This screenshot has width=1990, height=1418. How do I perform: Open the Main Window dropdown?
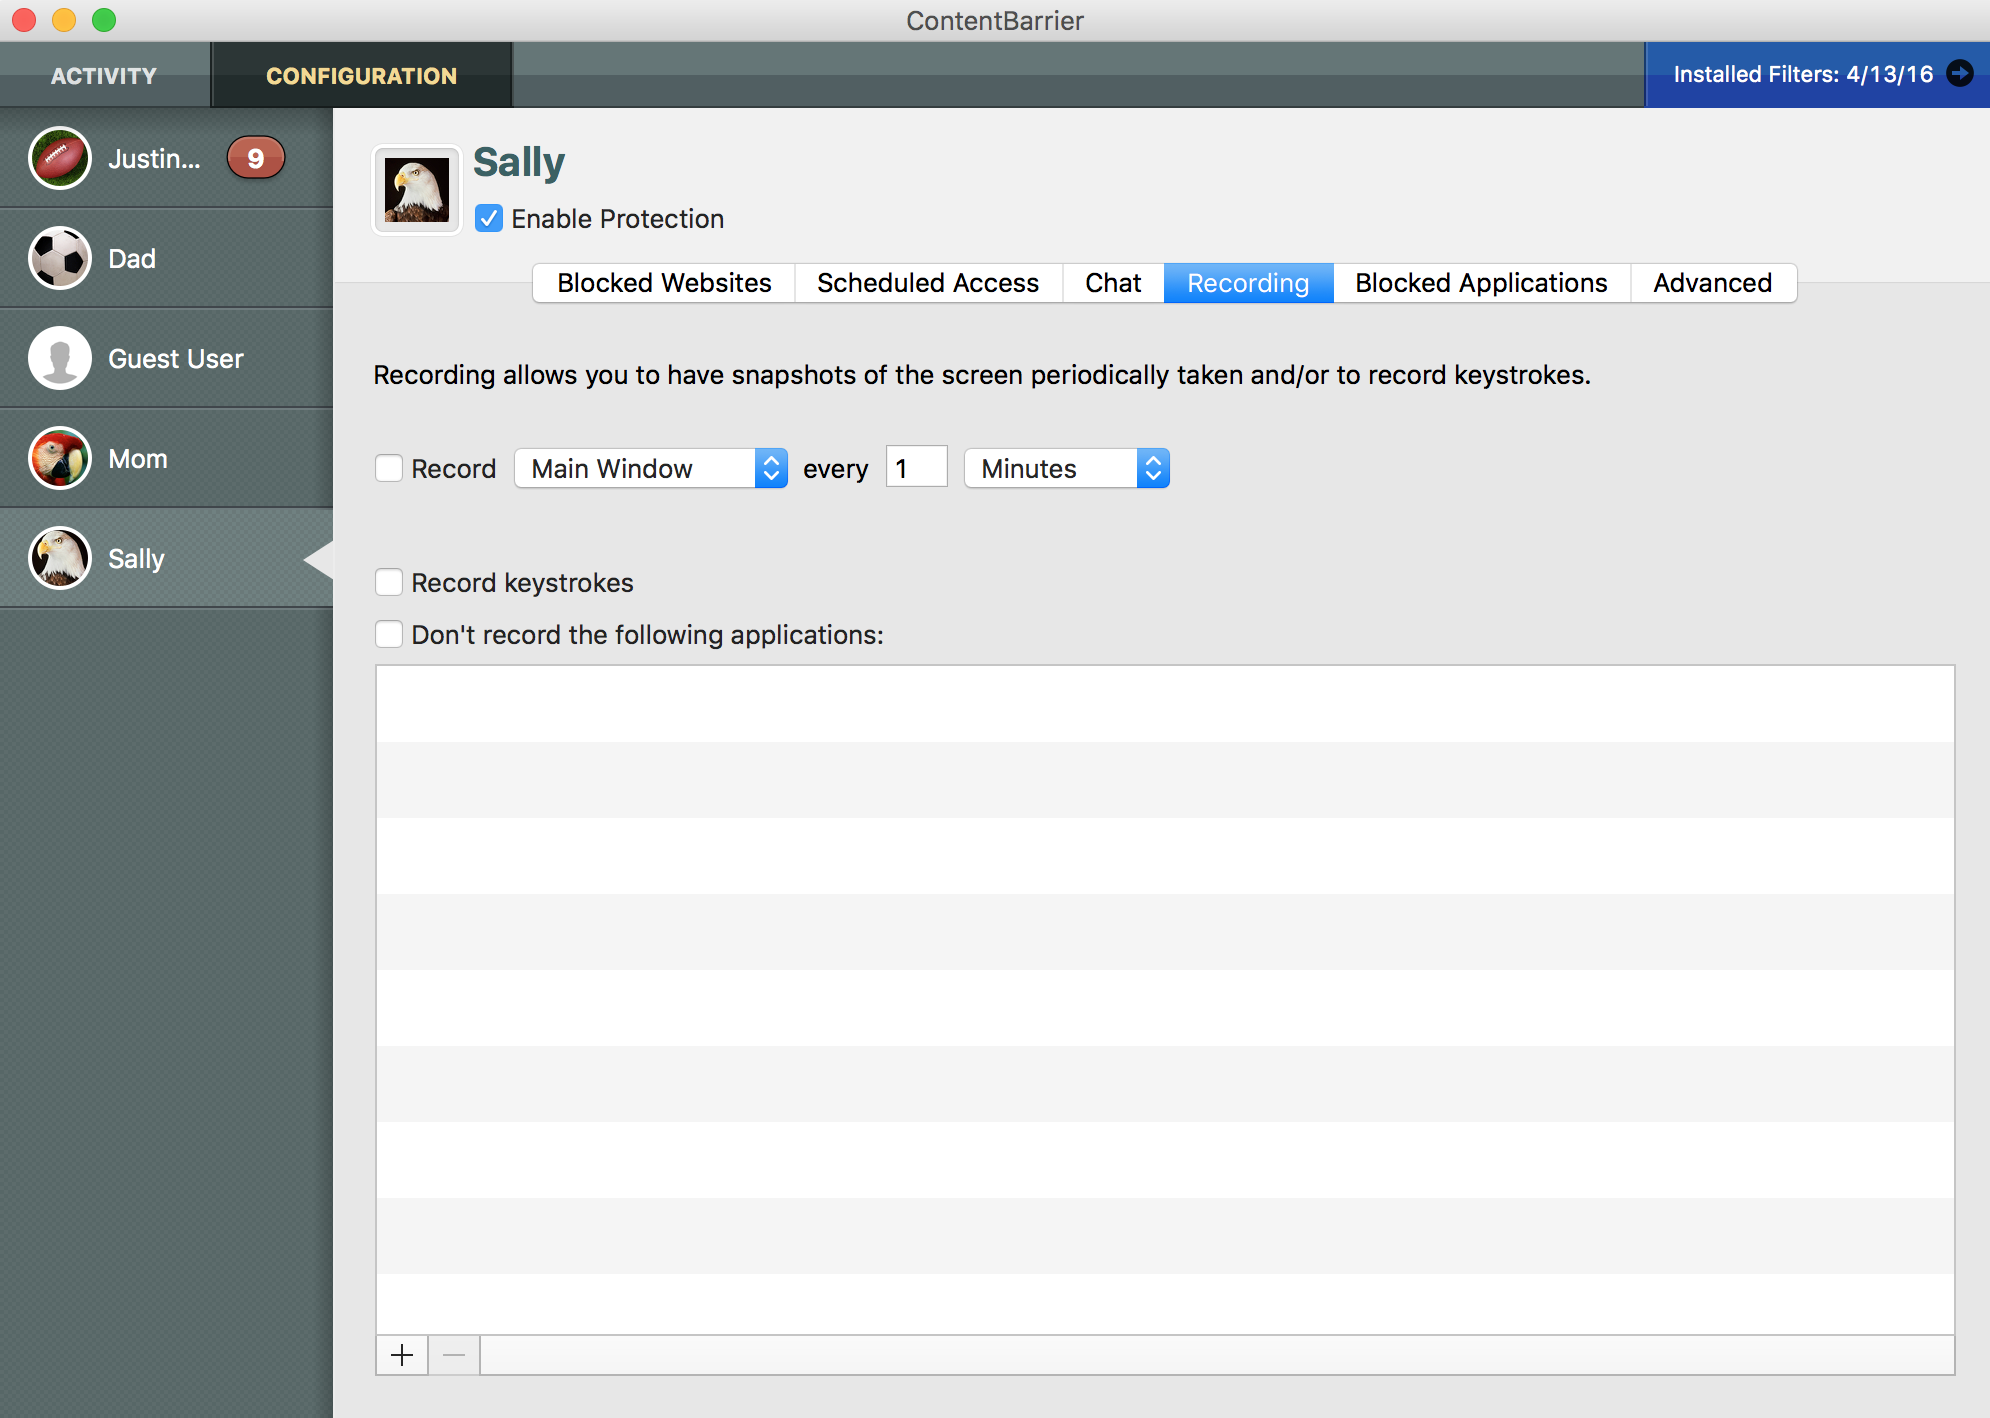[651, 468]
